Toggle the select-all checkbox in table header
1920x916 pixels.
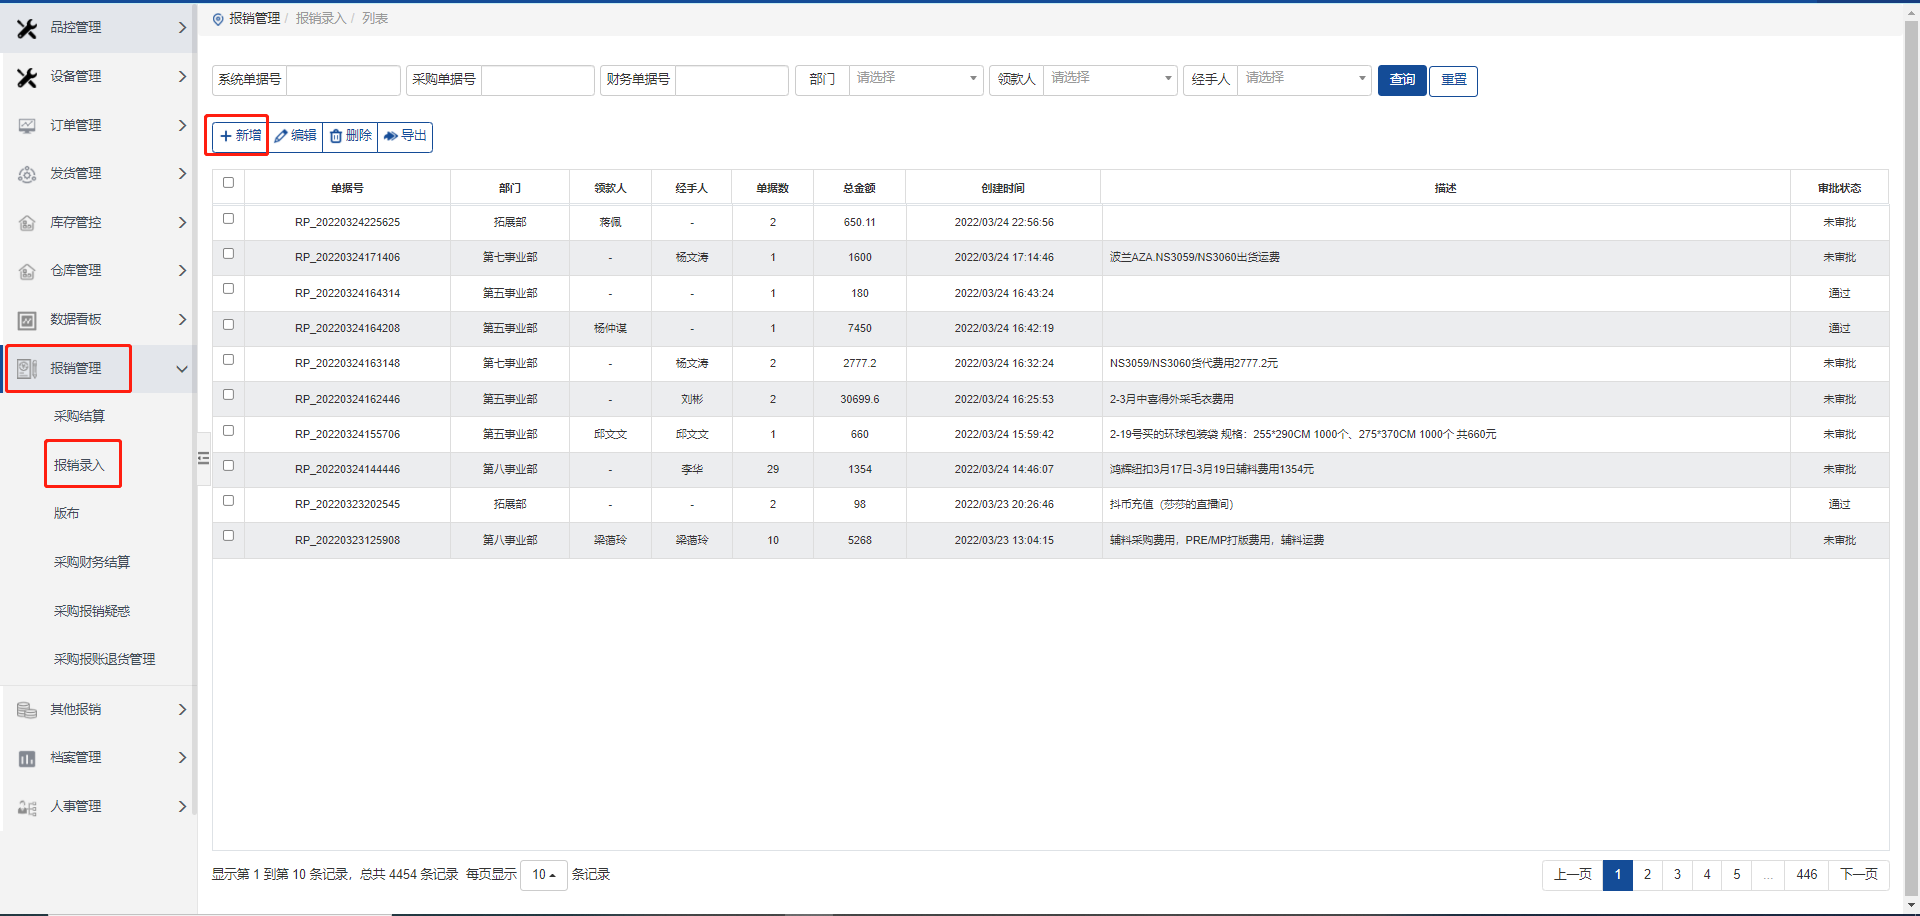pyautogui.click(x=228, y=183)
